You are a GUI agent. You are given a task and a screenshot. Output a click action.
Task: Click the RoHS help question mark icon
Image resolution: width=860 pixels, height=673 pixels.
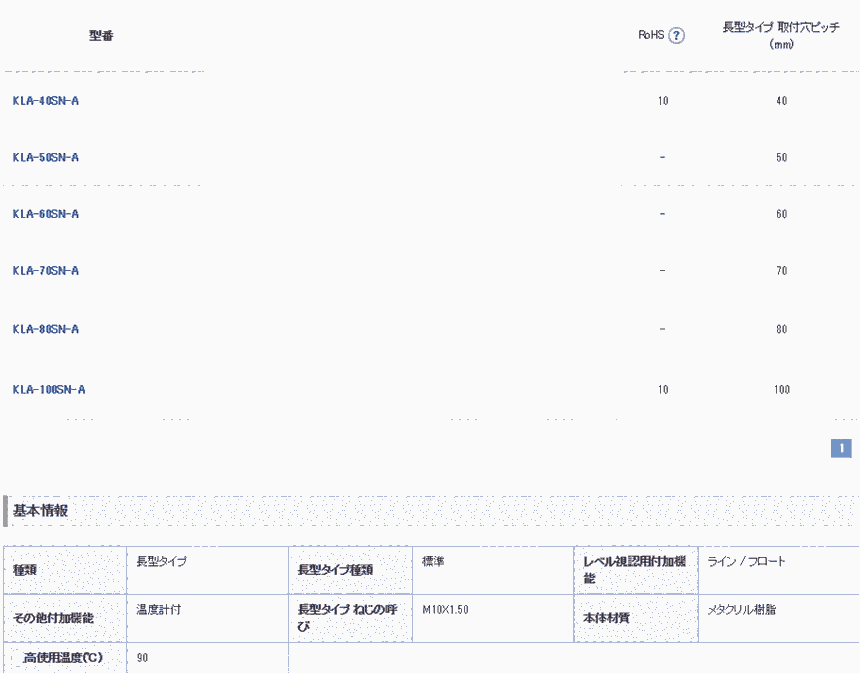676,36
